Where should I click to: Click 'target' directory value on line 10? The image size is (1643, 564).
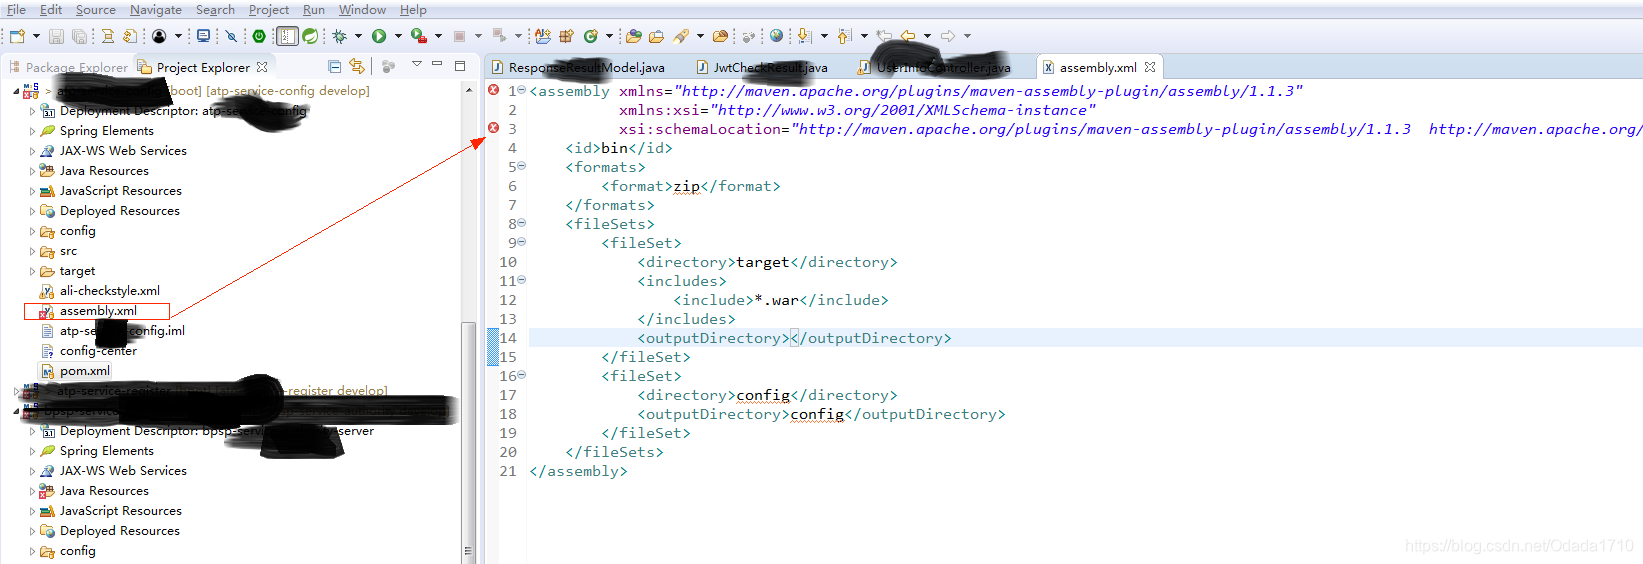click(x=763, y=262)
